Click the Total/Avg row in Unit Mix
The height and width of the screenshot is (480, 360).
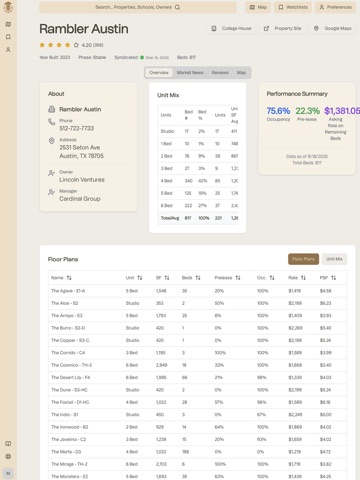198,218
